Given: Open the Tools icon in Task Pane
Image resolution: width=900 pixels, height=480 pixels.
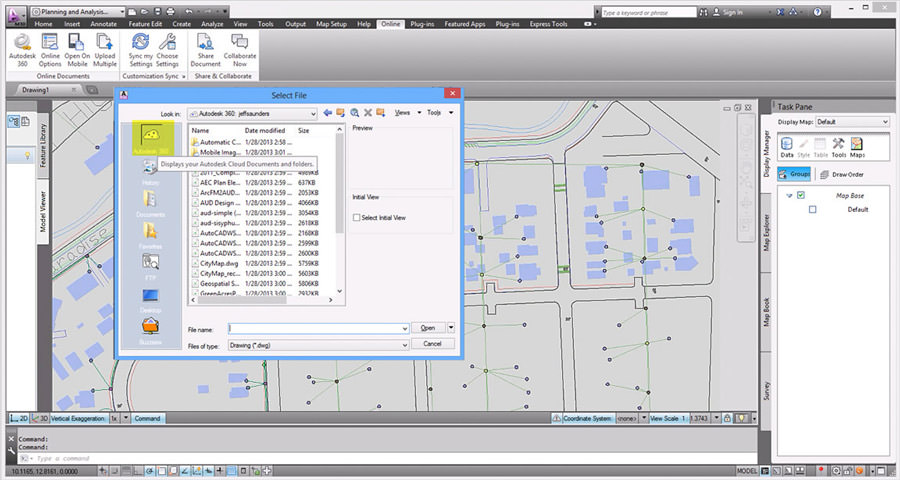Looking at the screenshot, I should [839, 147].
